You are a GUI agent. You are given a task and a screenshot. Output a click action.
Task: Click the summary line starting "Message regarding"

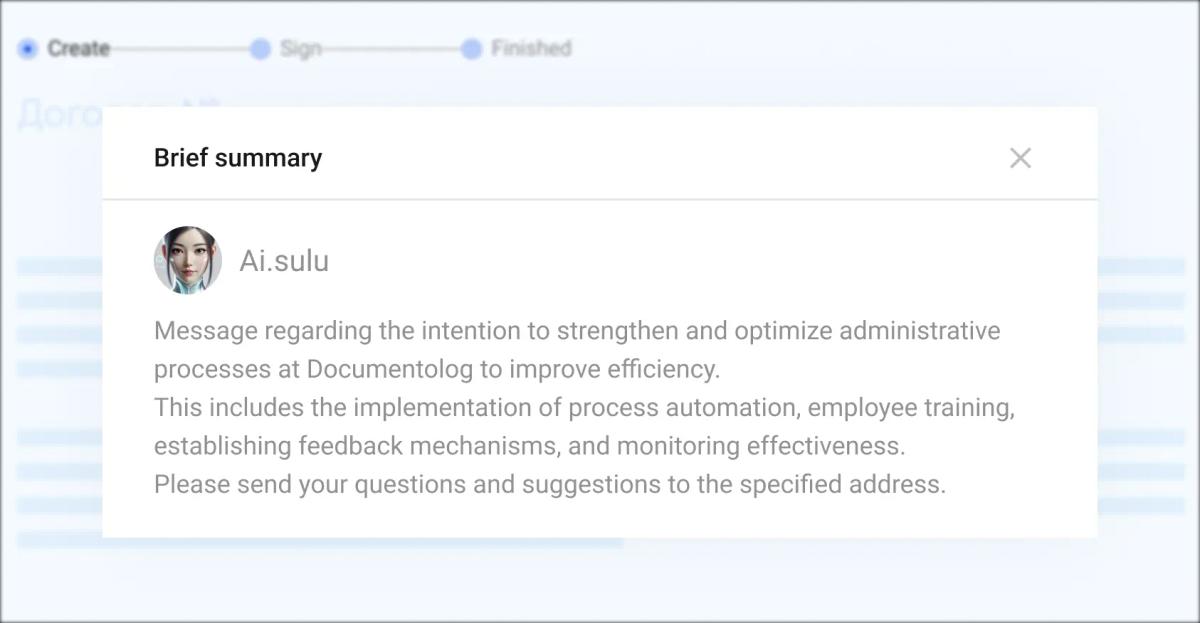point(576,331)
